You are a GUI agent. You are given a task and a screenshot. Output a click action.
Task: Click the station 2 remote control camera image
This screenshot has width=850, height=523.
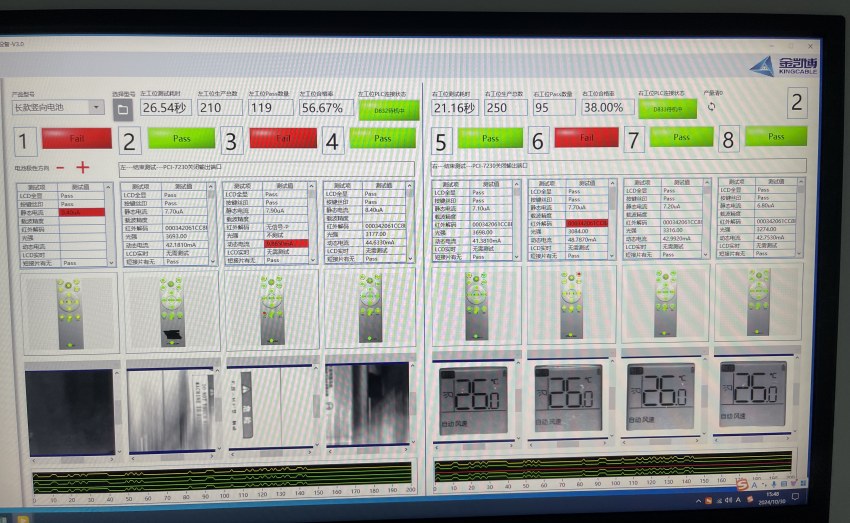tap(172, 311)
